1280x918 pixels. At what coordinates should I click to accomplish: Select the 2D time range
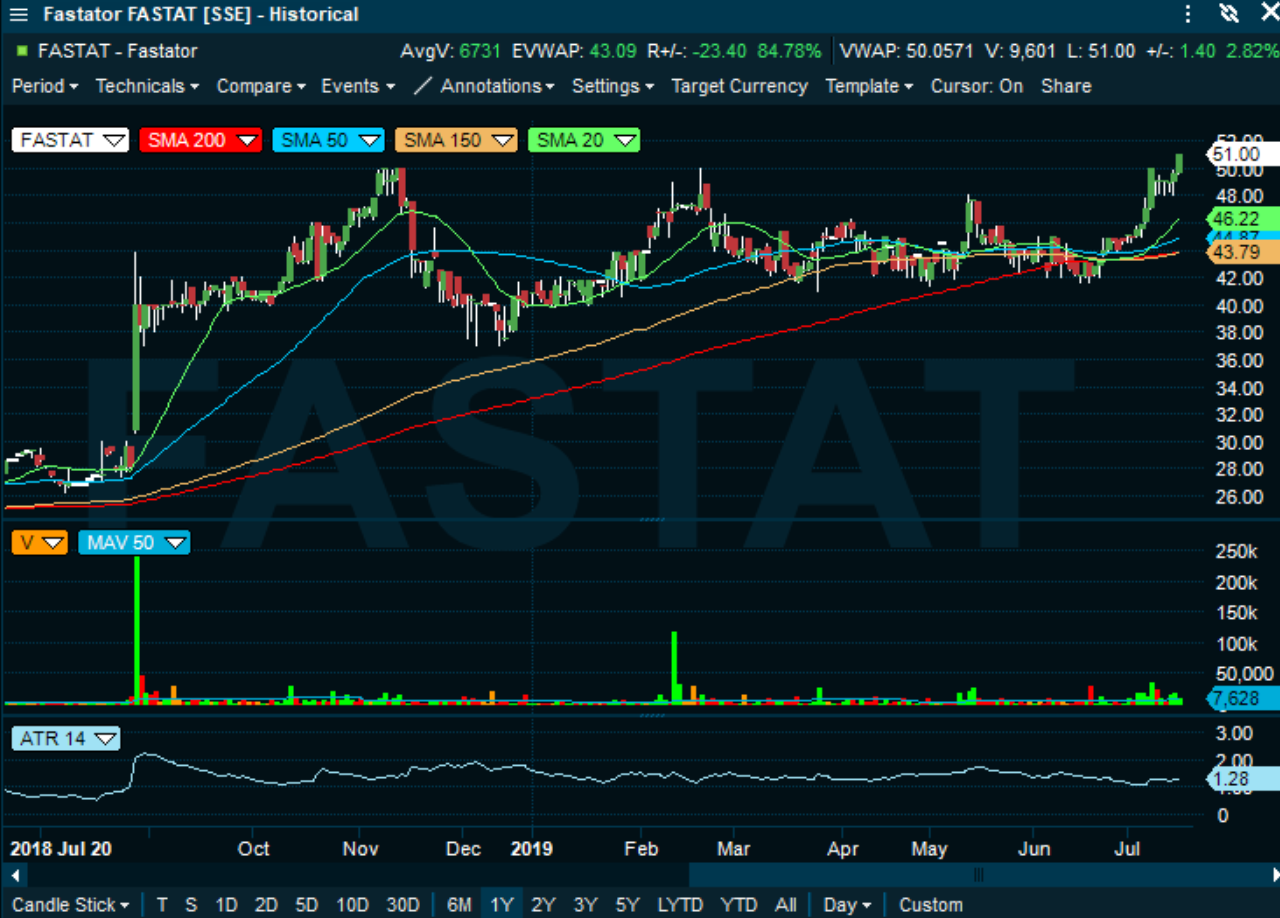[266, 905]
